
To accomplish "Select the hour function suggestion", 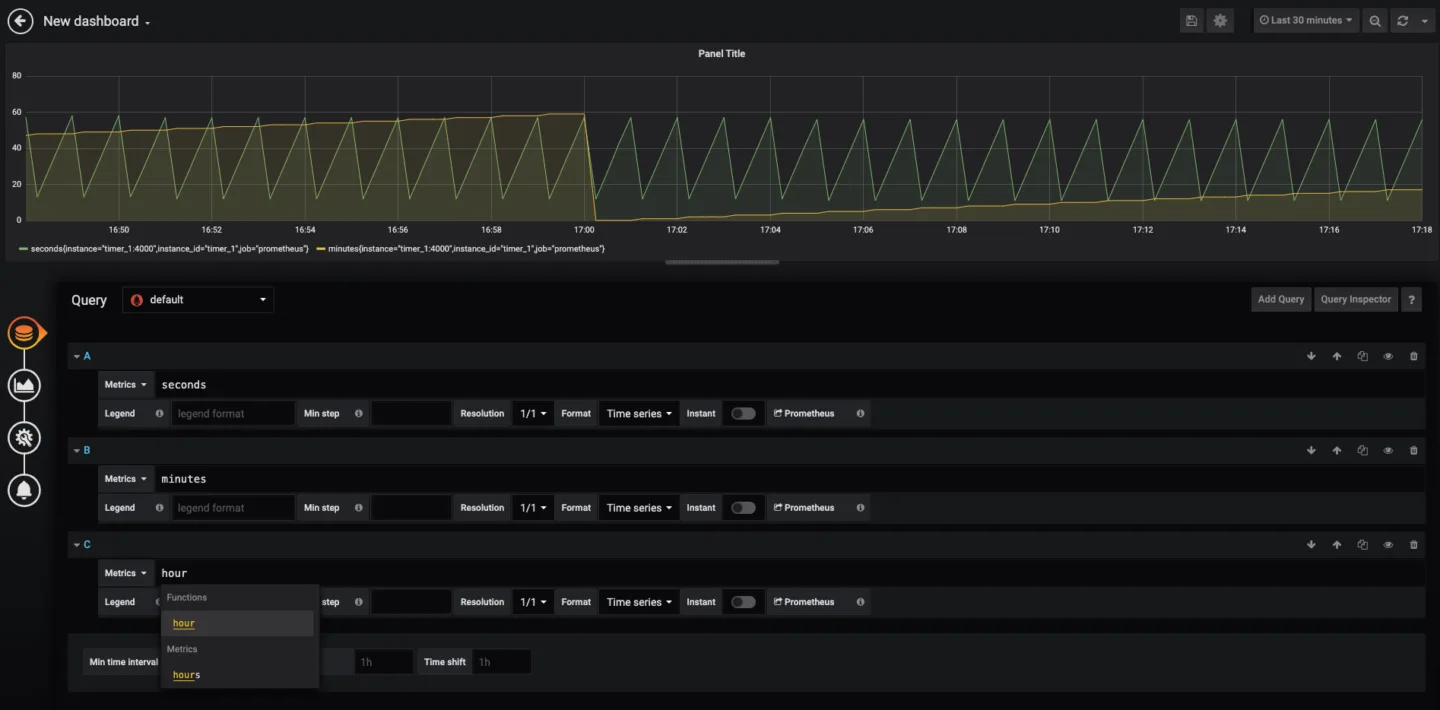I will 239,623.
